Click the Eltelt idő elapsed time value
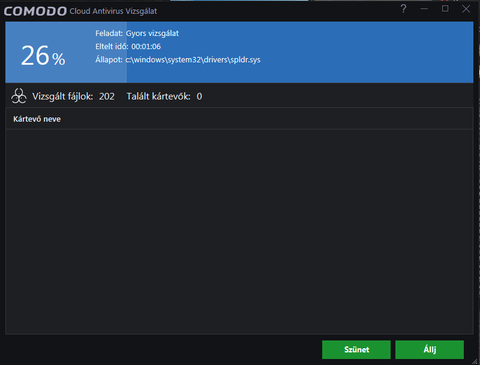Image resolution: width=480 pixels, height=365 pixels. 146,46
